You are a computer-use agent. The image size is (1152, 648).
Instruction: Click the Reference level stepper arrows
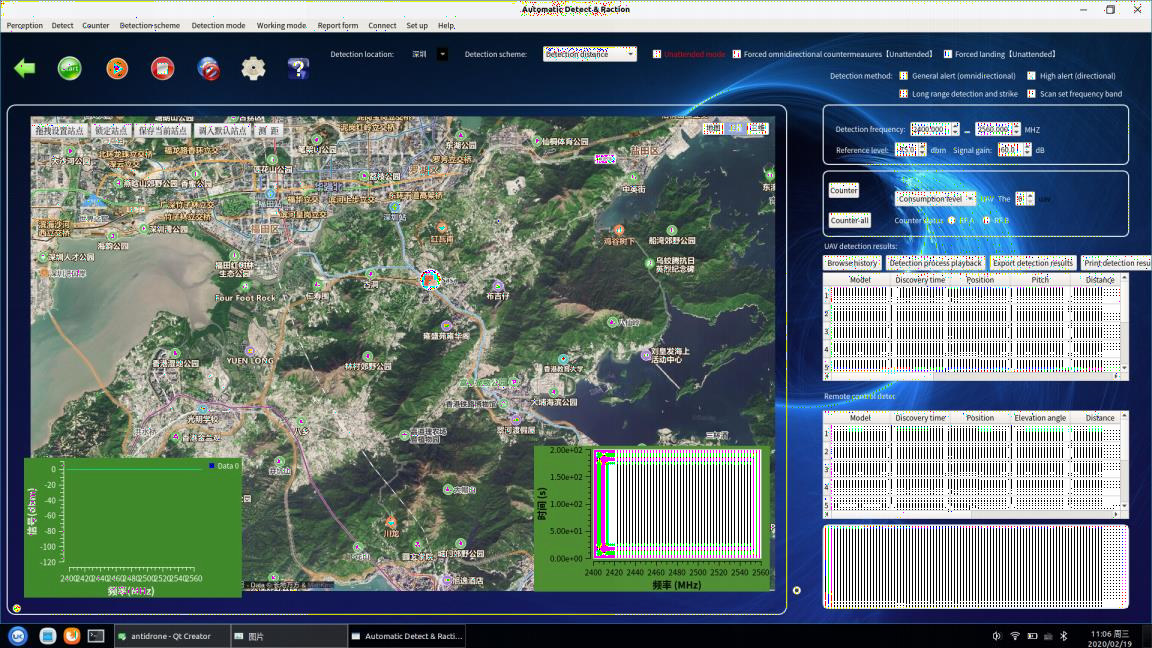click(x=921, y=150)
